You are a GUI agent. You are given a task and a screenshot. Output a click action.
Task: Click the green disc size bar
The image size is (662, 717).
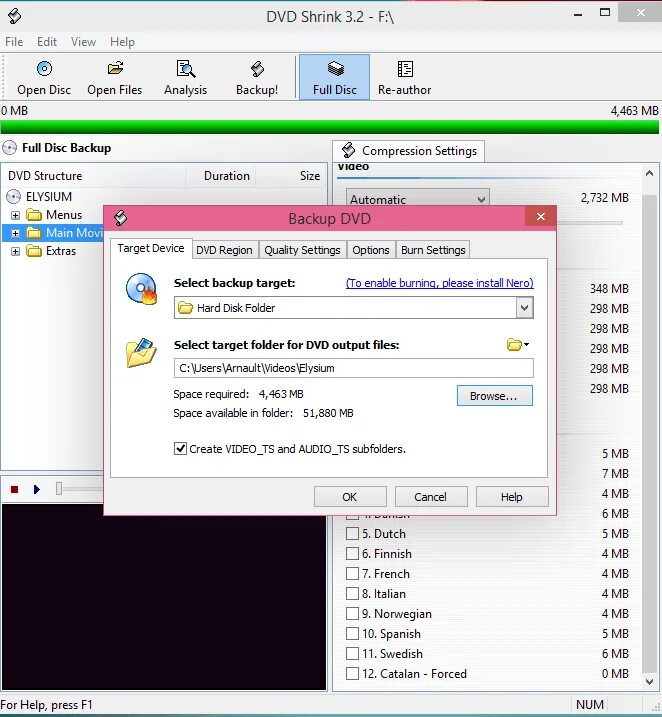(330, 127)
